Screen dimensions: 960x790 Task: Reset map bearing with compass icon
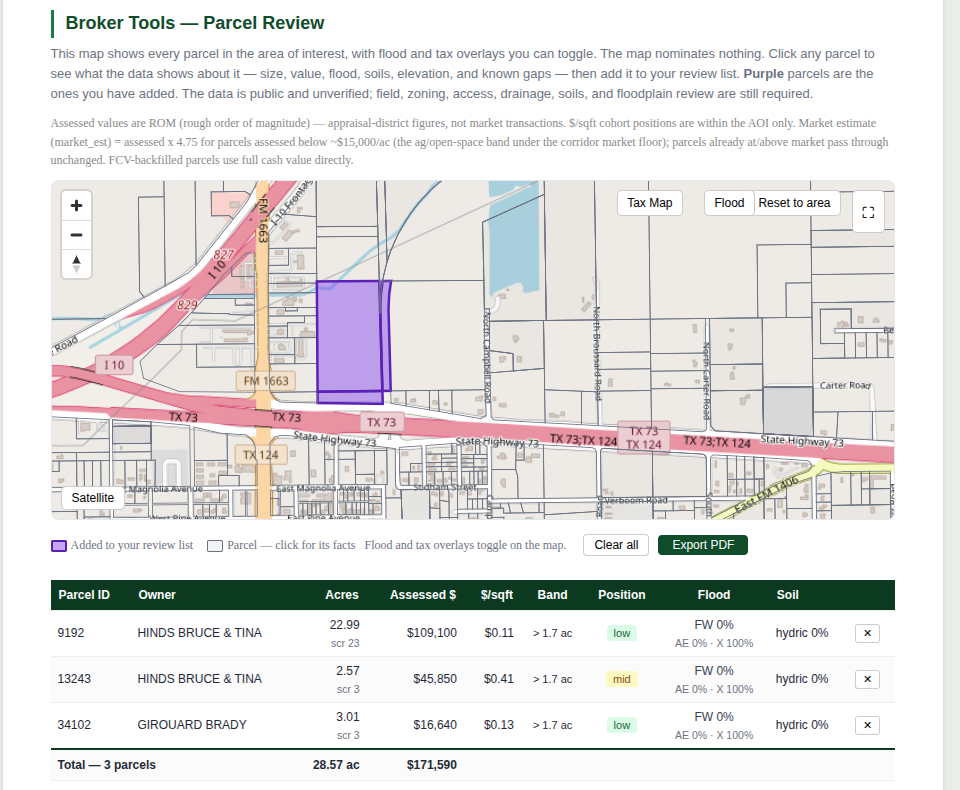tap(77, 264)
